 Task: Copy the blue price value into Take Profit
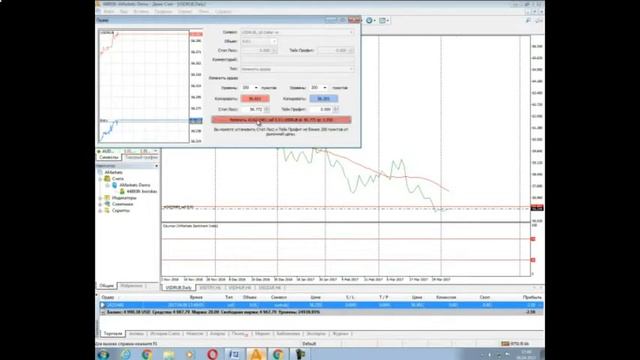click(x=324, y=99)
